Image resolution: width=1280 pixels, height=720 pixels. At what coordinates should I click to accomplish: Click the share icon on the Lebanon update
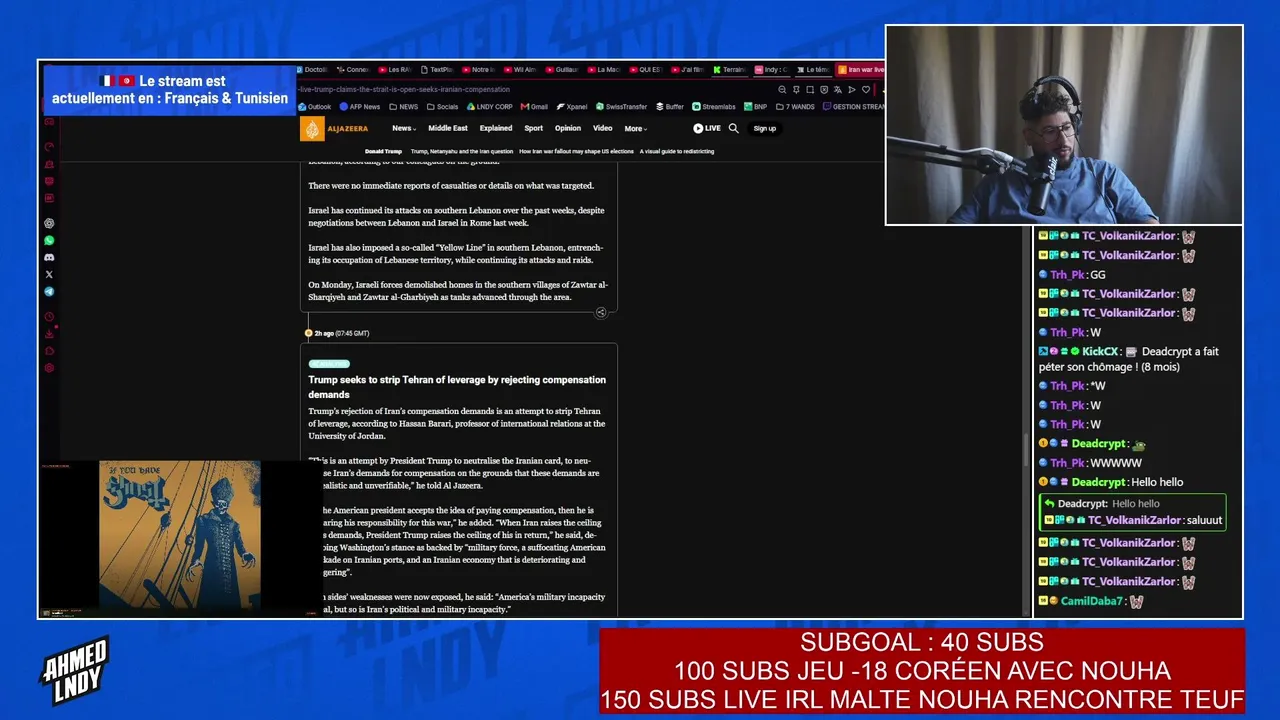click(600, 312)
